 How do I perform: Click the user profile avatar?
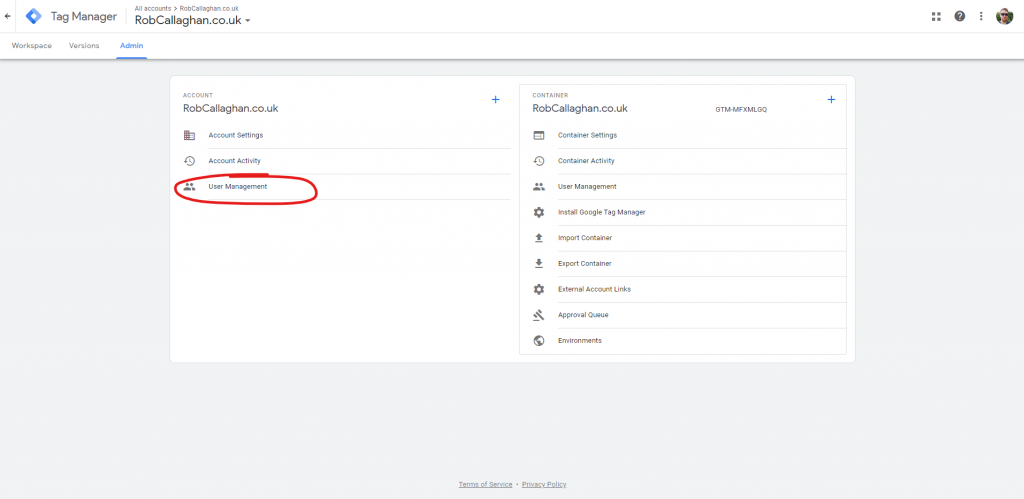click(x=1004, y=16)
